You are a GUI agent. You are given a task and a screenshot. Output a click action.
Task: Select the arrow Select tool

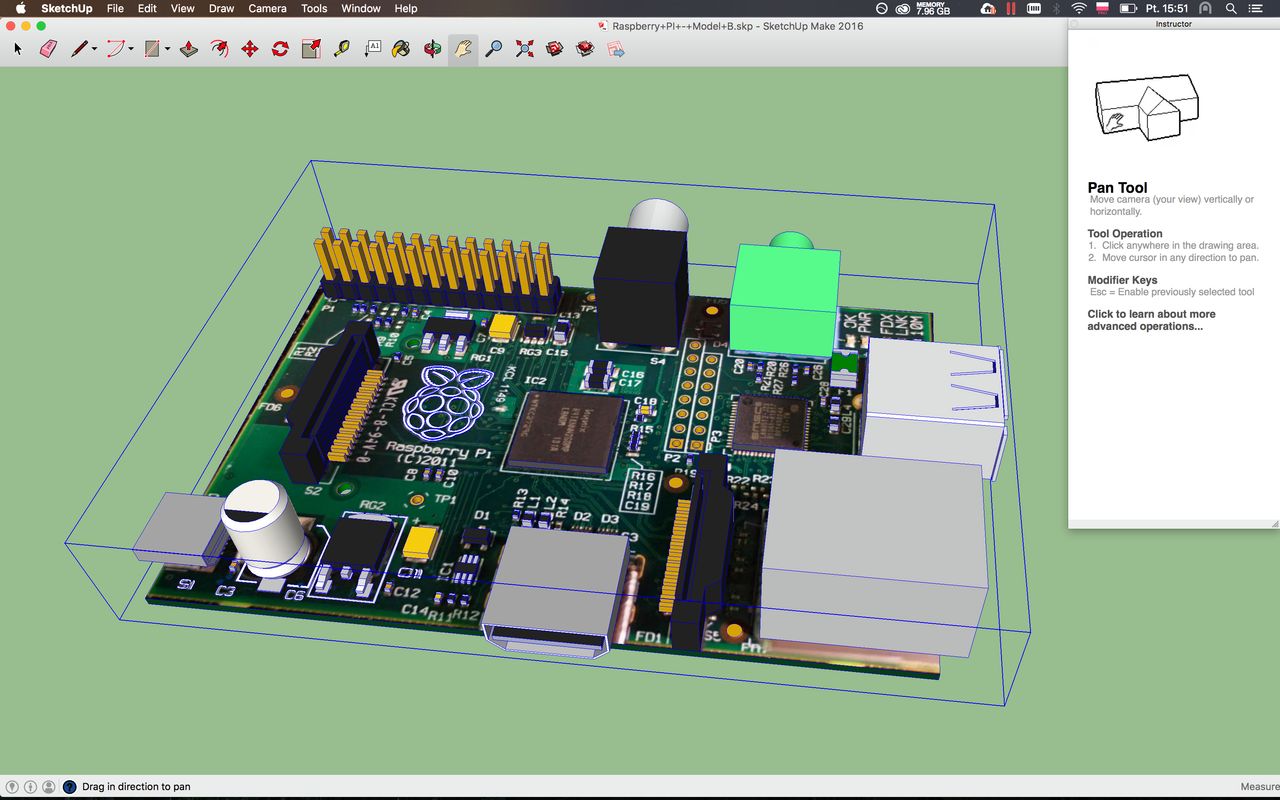pos(18,49)
